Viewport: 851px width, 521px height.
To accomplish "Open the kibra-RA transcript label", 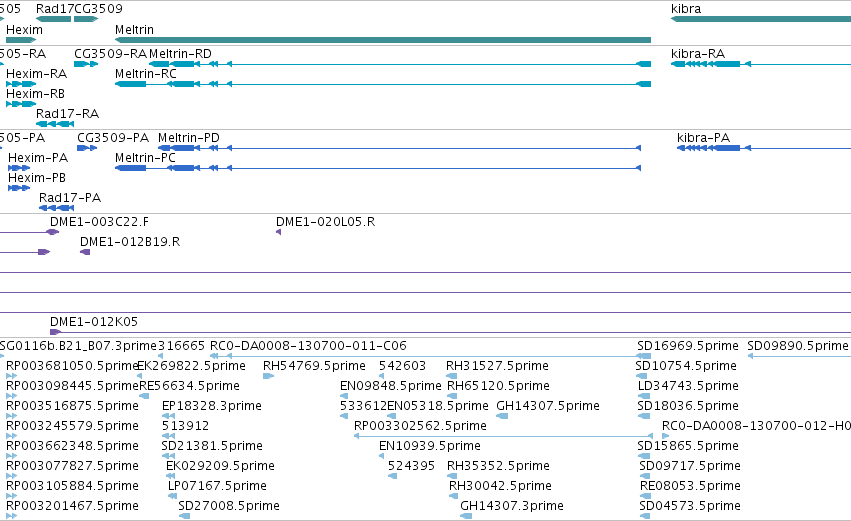I will (698, 54).
